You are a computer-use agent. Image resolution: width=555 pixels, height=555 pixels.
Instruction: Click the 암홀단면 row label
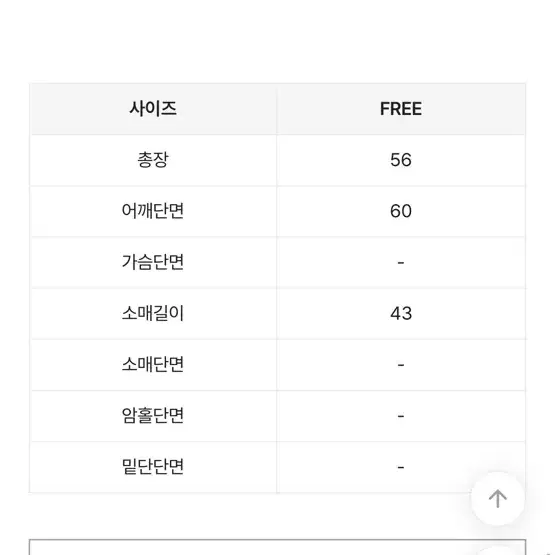point(153,416)
